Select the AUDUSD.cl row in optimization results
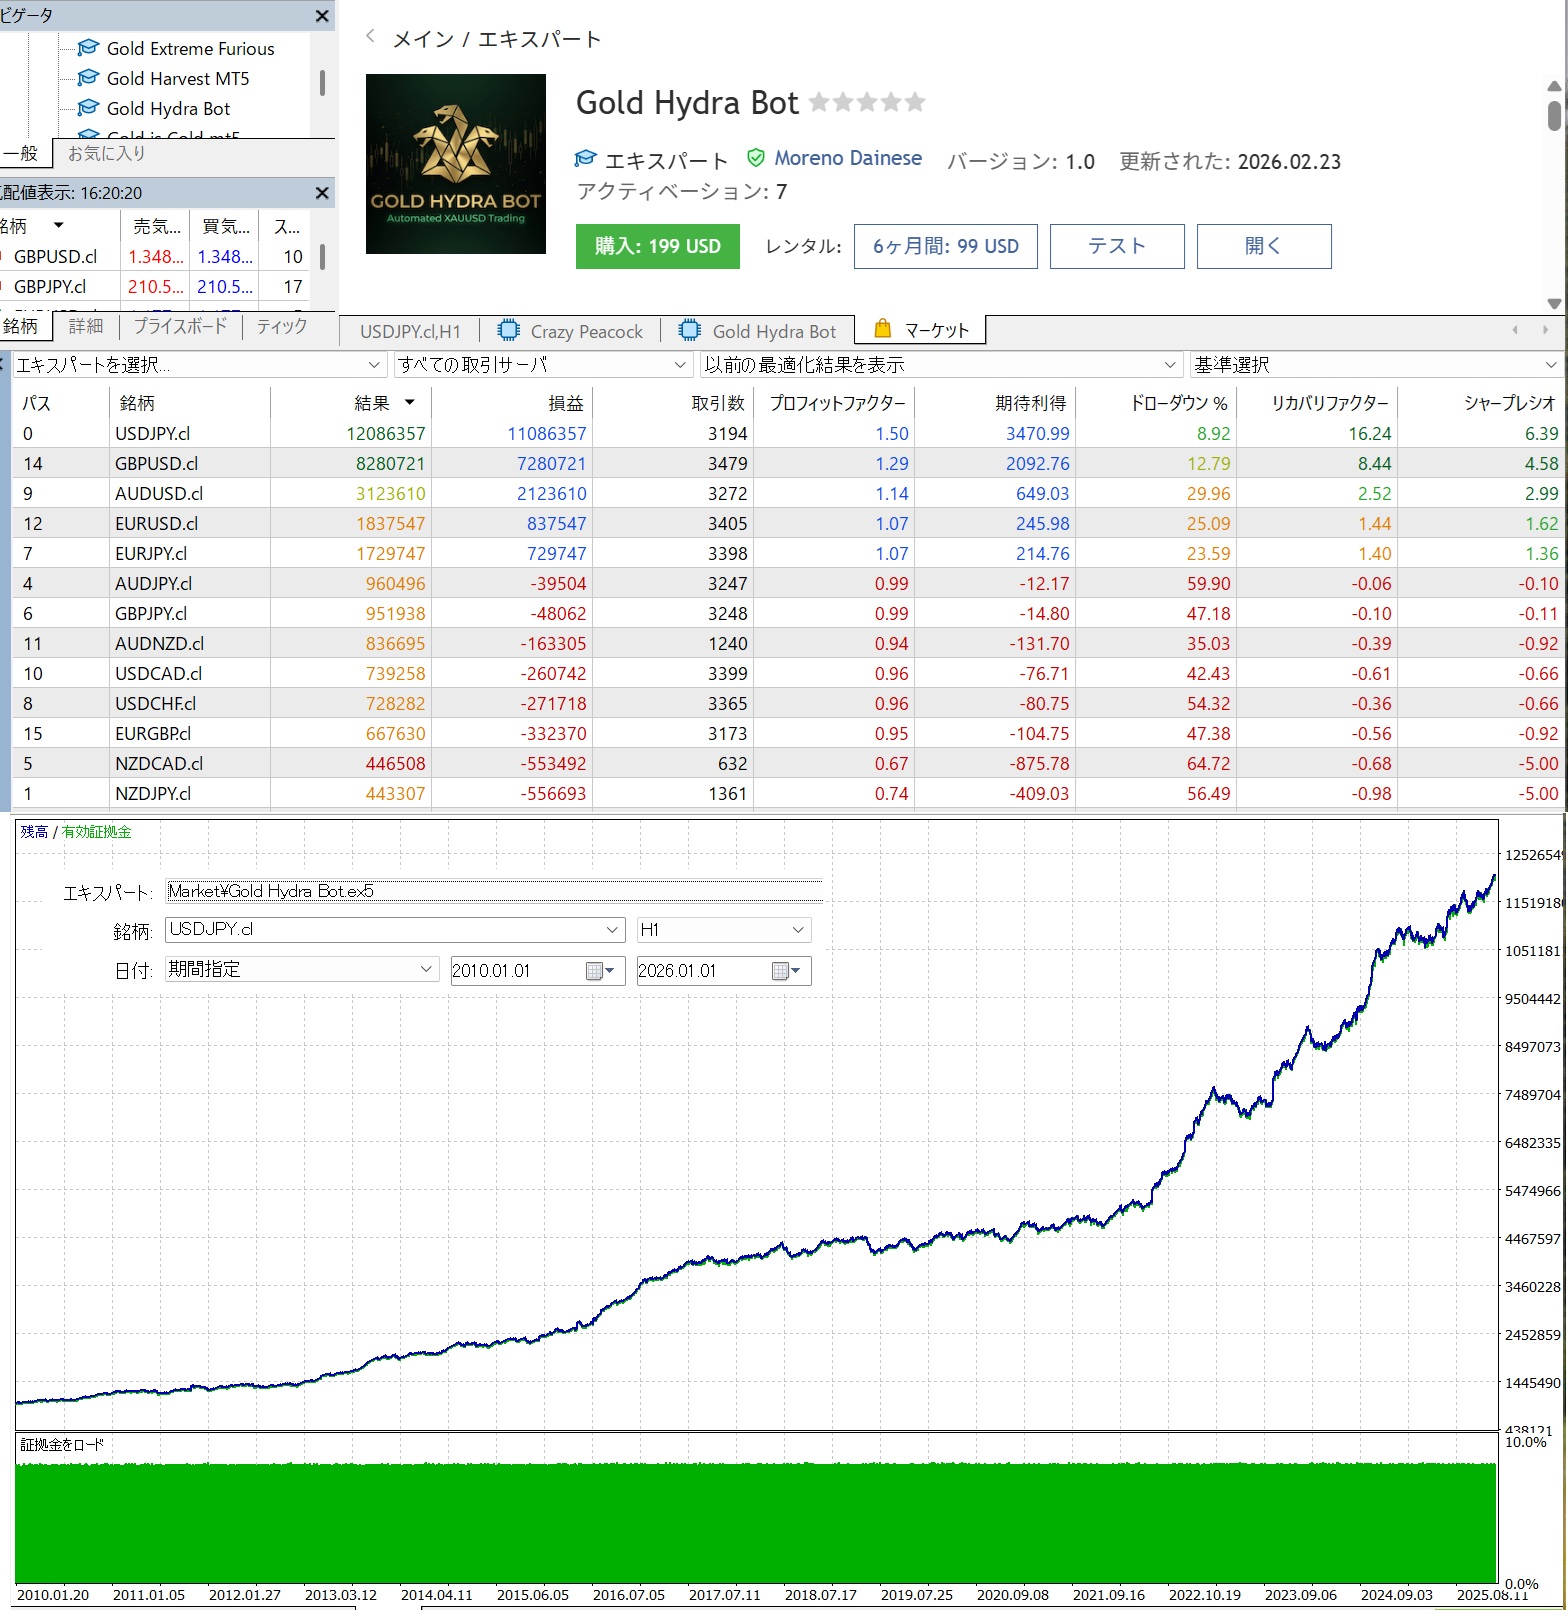Image resolution: width=1568 pixels, height=1622 pixels. pyautogui.click(x=788, y=493)
